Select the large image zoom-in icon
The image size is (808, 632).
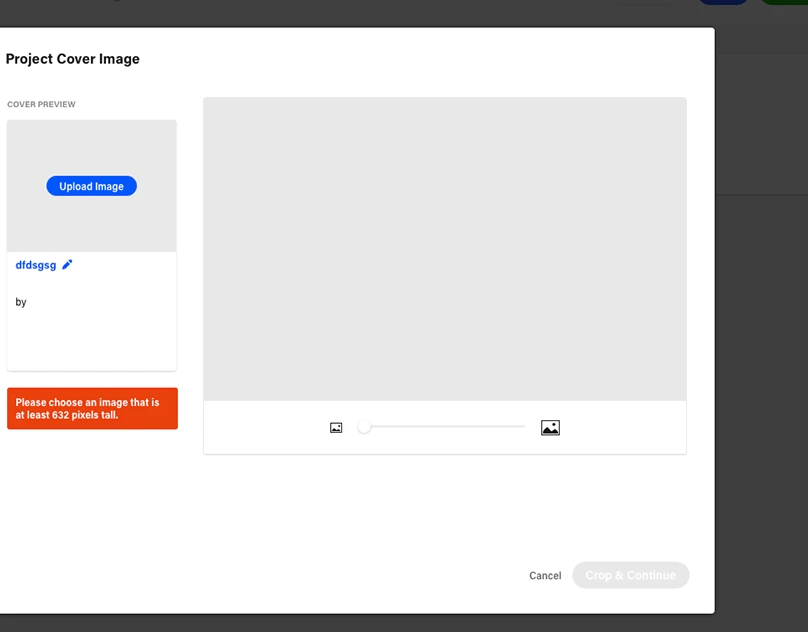[550, 428]
